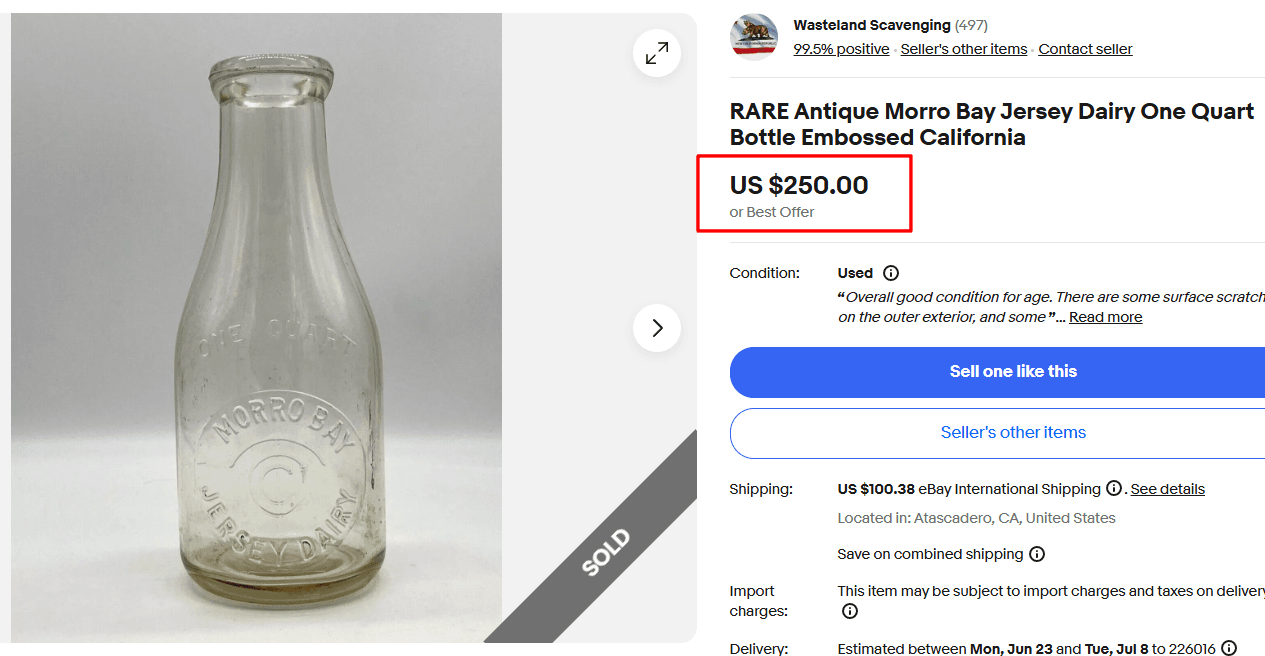Click the Sell one like this button
This screenshot has height=656, width=1265.
click(1012, 371)
